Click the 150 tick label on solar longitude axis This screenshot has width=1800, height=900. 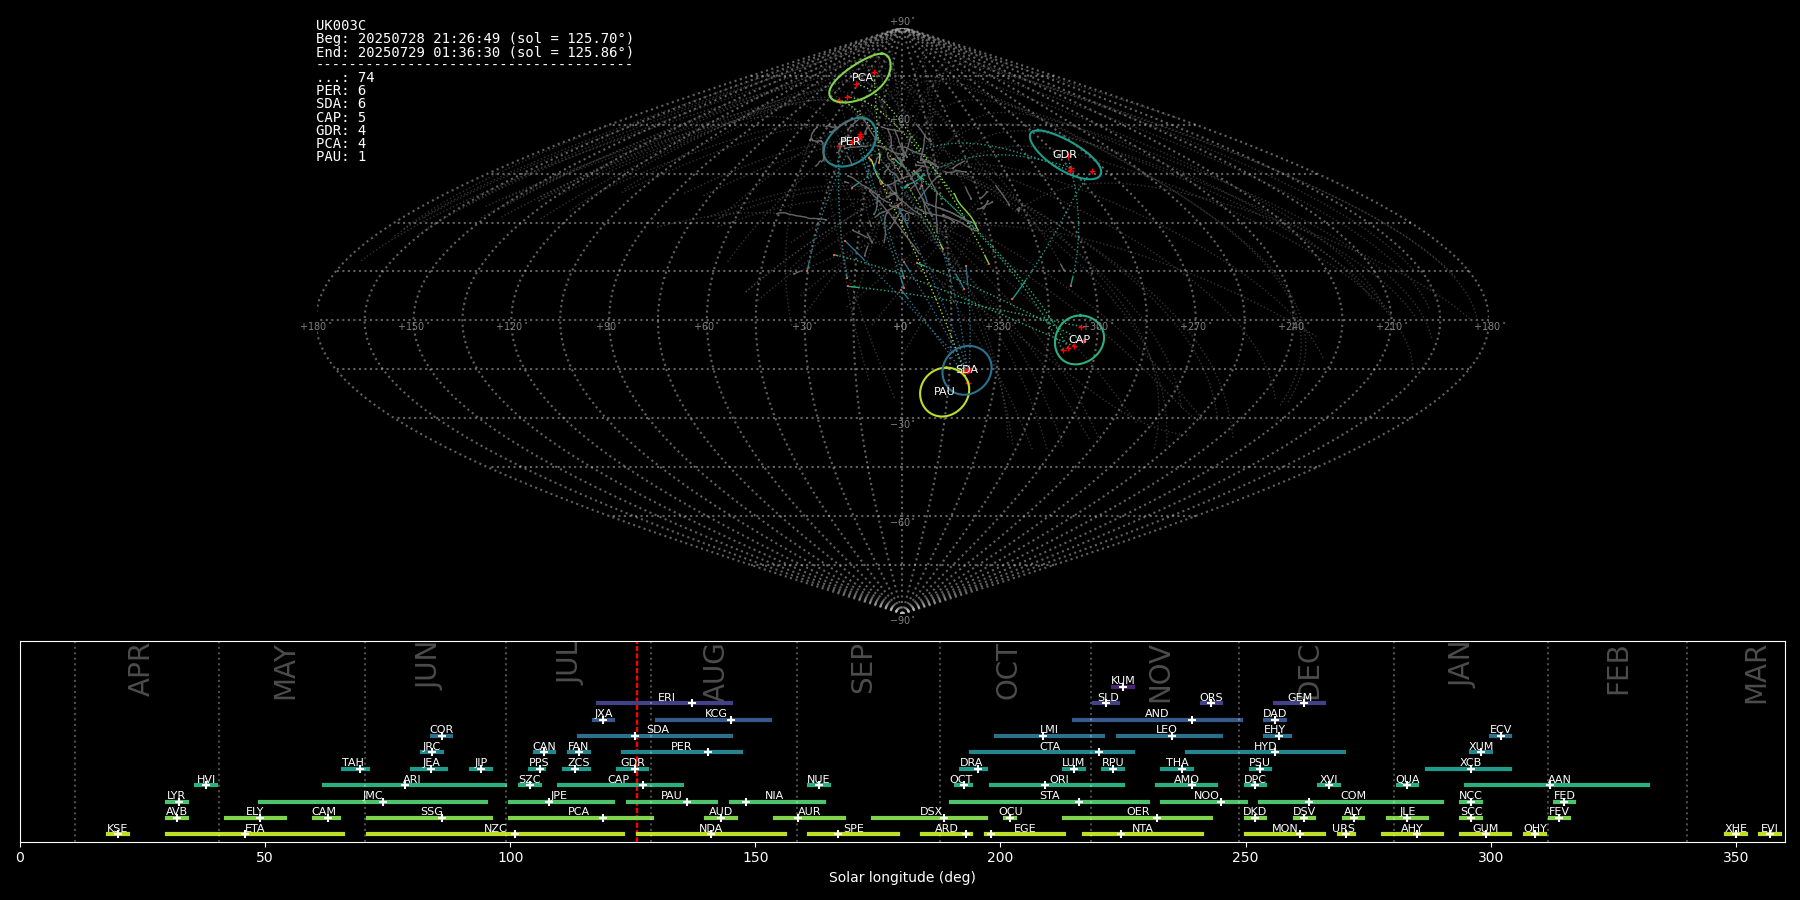755,857
